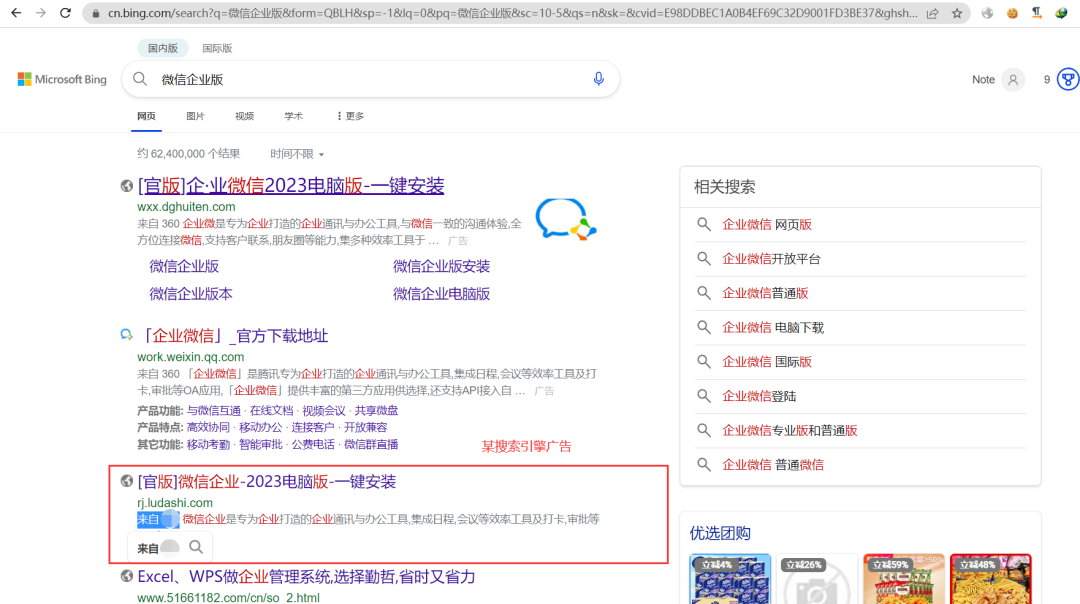Click related search 企业微信专业版和普通版
This screenshot has height=604, width=1080.
[x=789, y=430]
